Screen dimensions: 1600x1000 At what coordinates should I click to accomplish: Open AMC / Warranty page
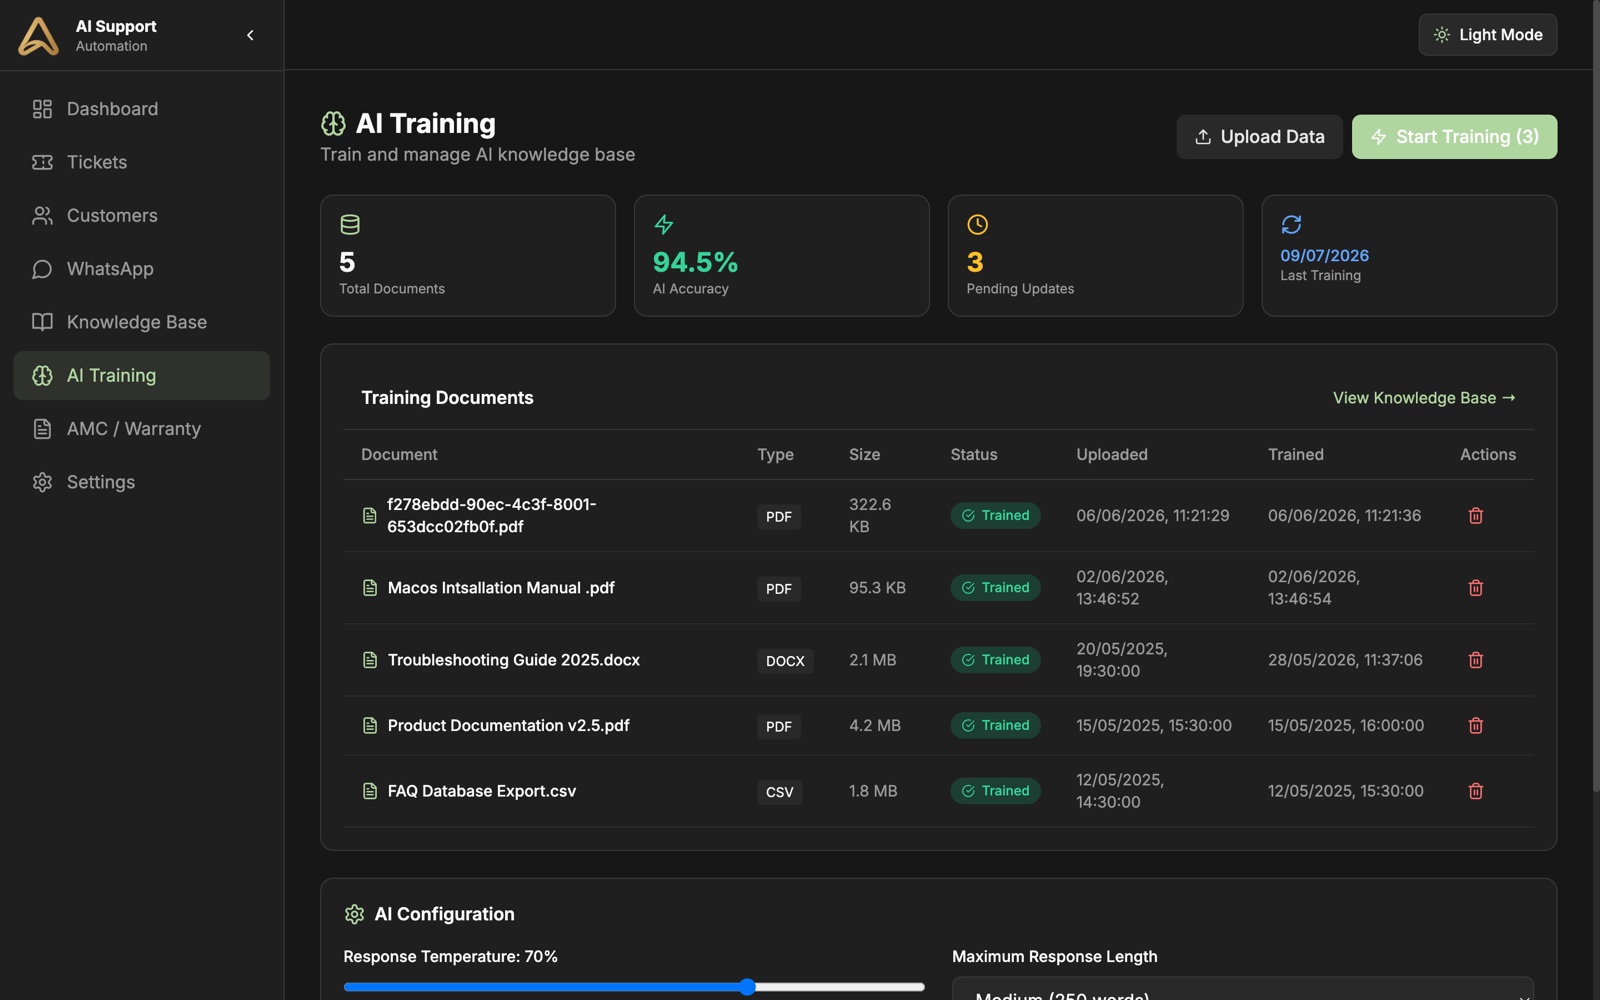[142, 429]
